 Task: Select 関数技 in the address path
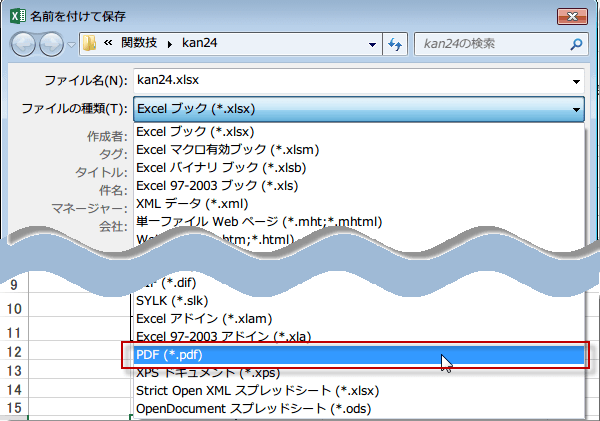pos(139,42)
